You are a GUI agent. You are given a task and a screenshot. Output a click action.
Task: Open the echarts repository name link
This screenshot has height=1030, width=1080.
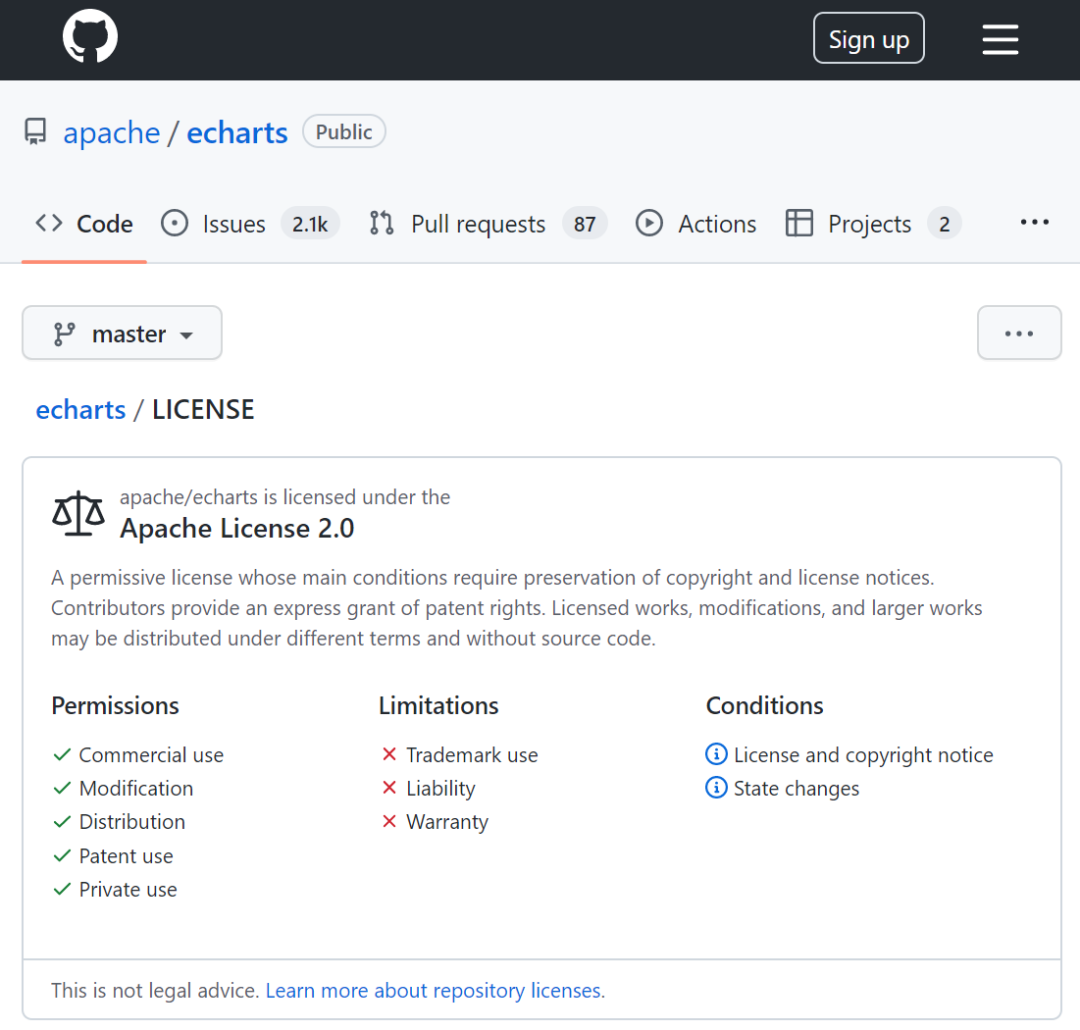point(237,132)
